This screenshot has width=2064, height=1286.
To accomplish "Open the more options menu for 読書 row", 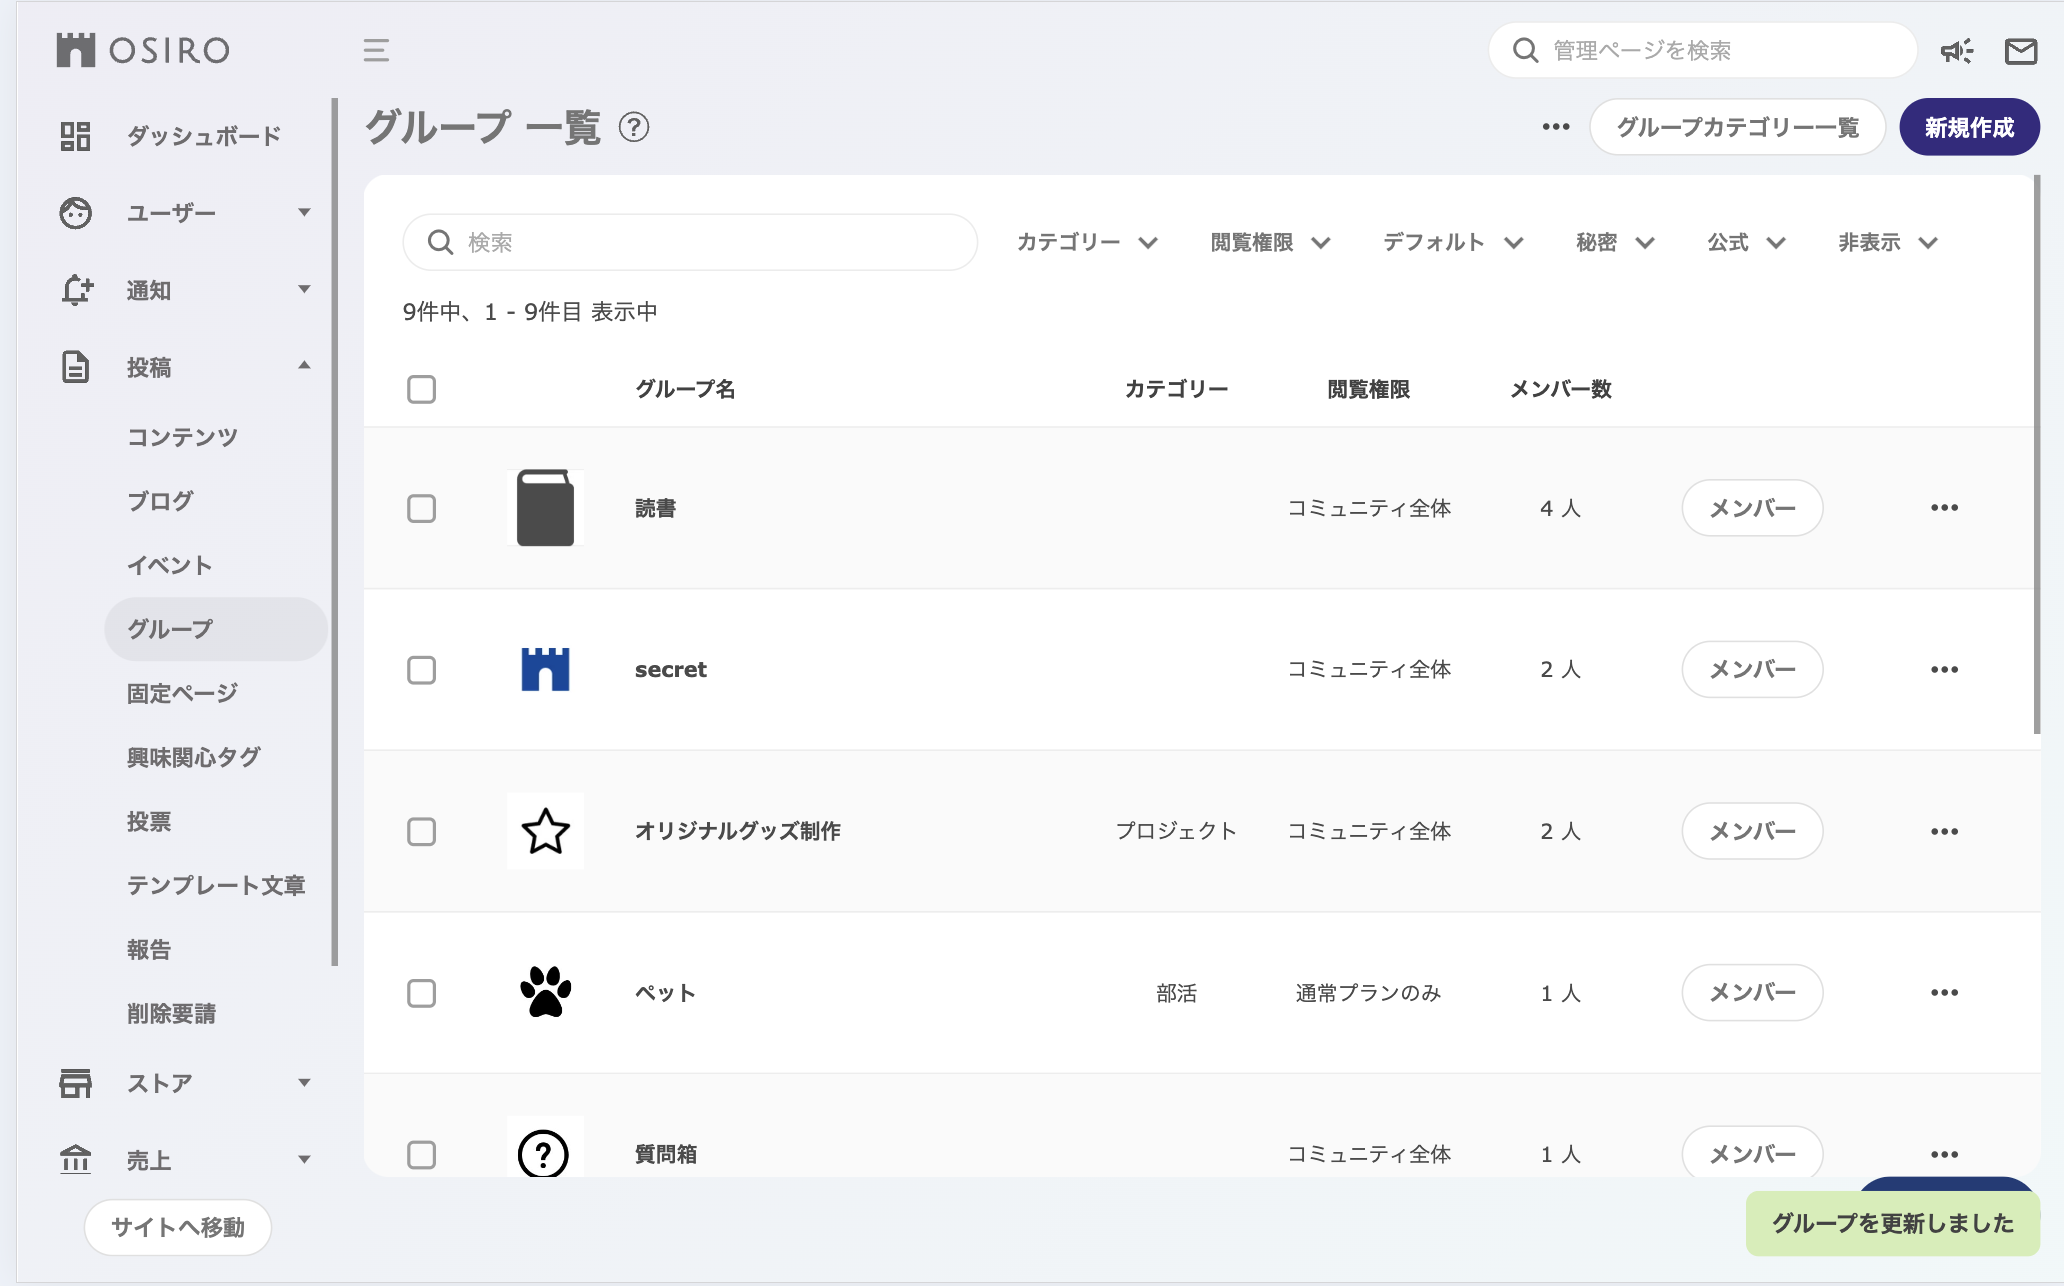I will [x=1944, y=508].
